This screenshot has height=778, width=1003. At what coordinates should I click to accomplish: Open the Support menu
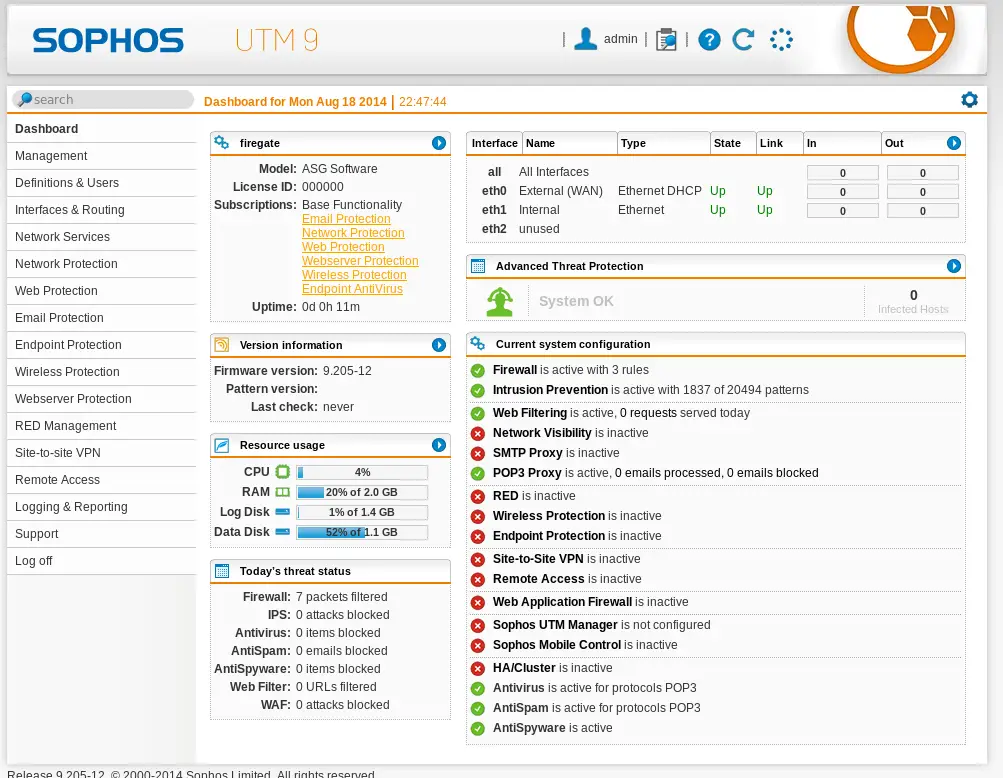pos(101,533)
